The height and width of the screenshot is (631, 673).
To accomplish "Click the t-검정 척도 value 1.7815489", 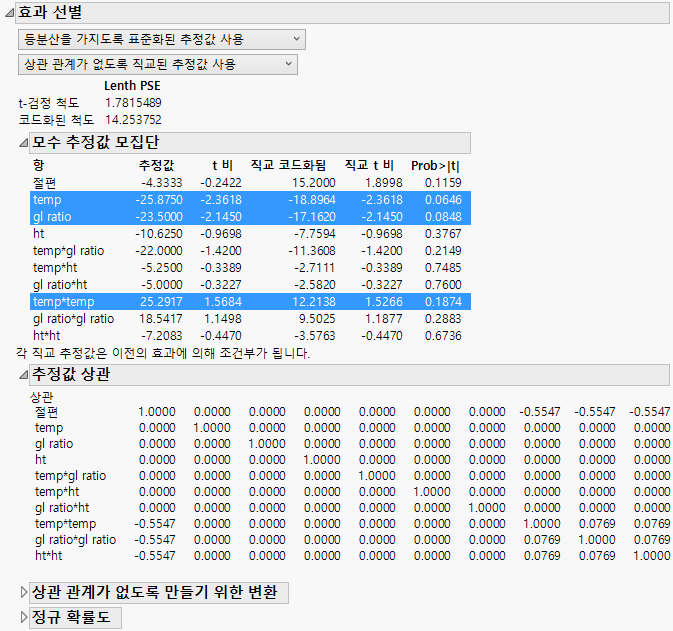I will (133, 103).
